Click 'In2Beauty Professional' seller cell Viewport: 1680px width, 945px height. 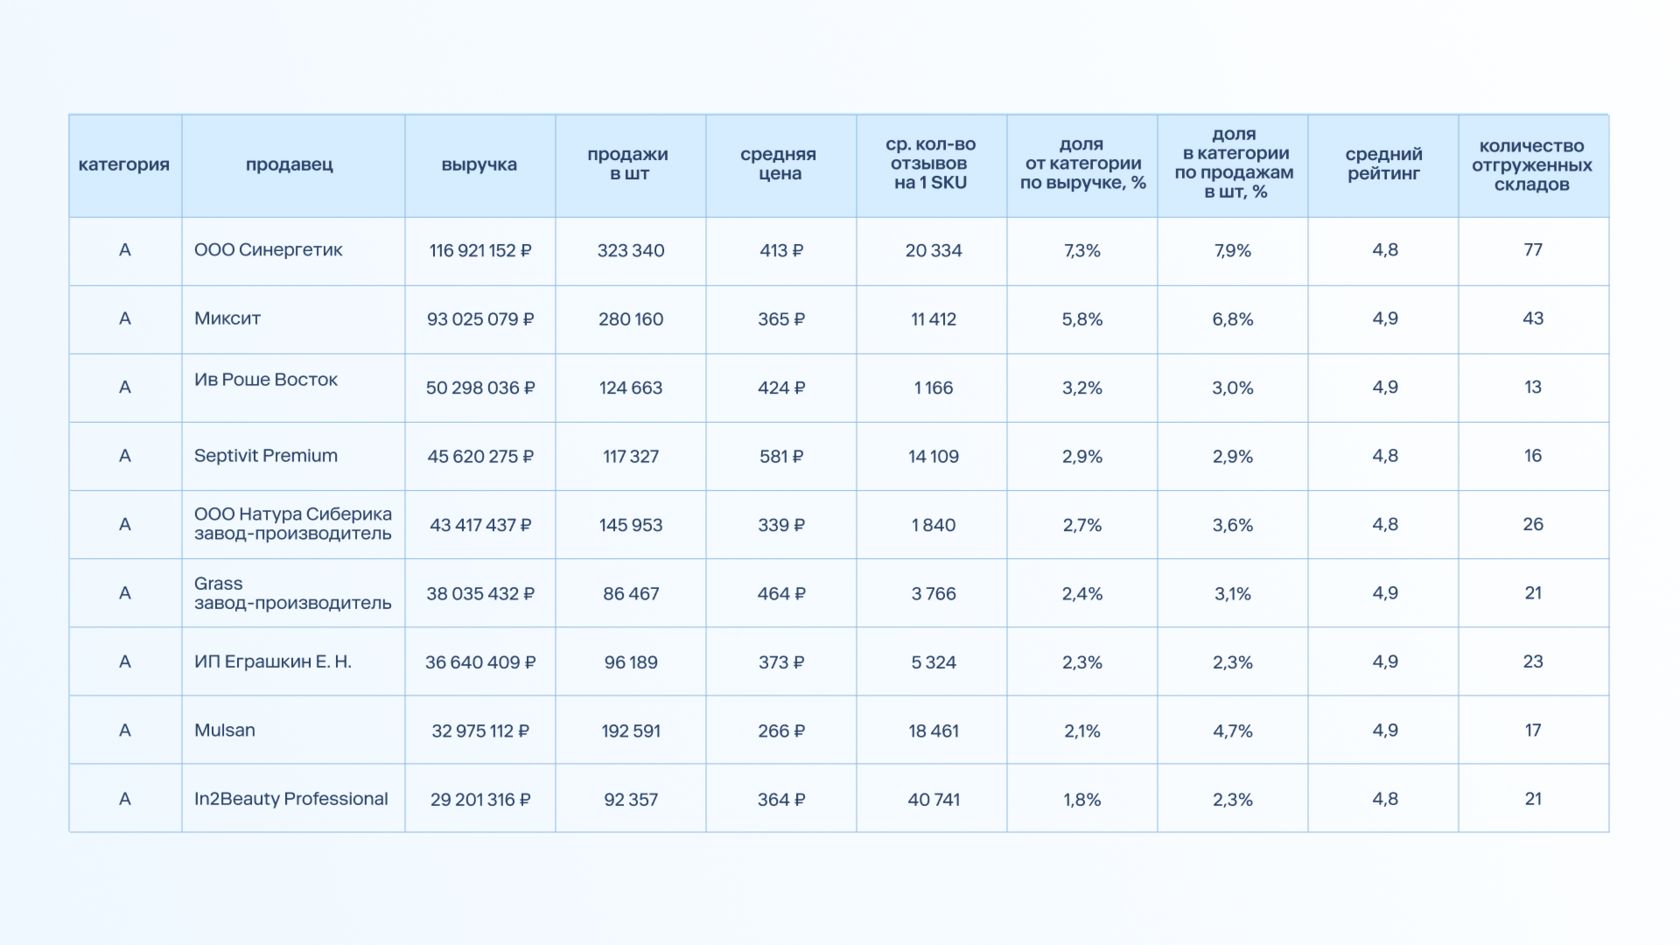click(x=293, y=798)
